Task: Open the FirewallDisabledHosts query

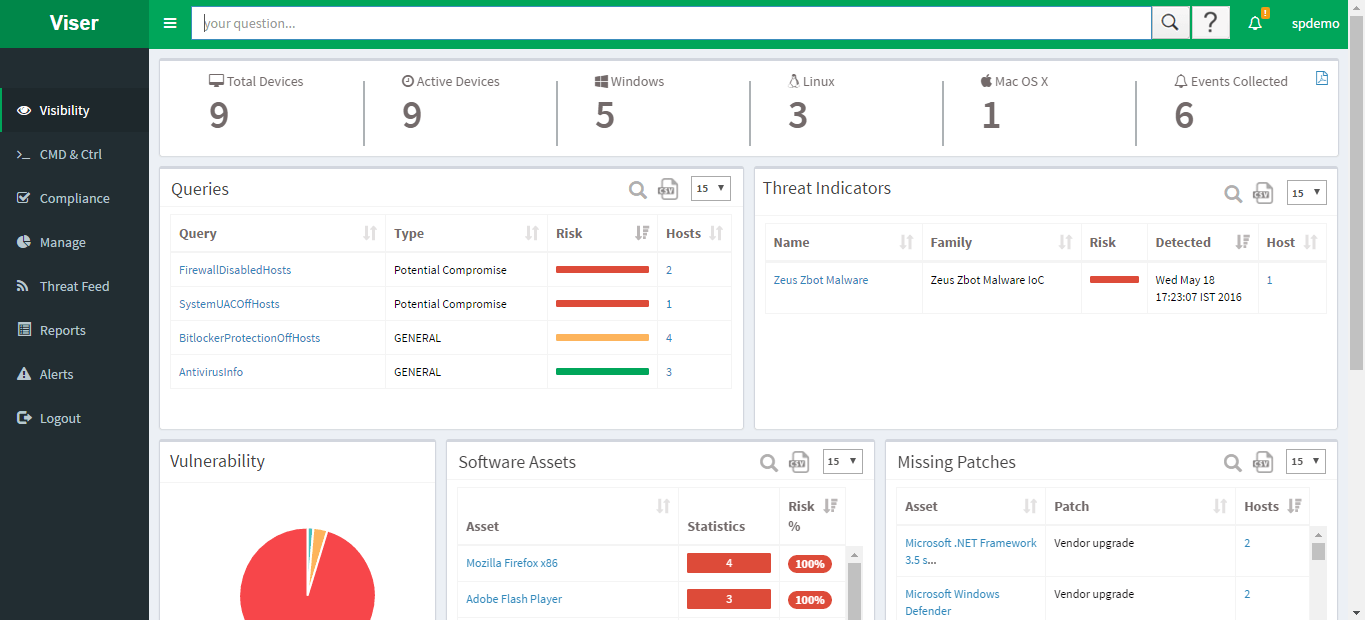Action: [x=235, y=270]
